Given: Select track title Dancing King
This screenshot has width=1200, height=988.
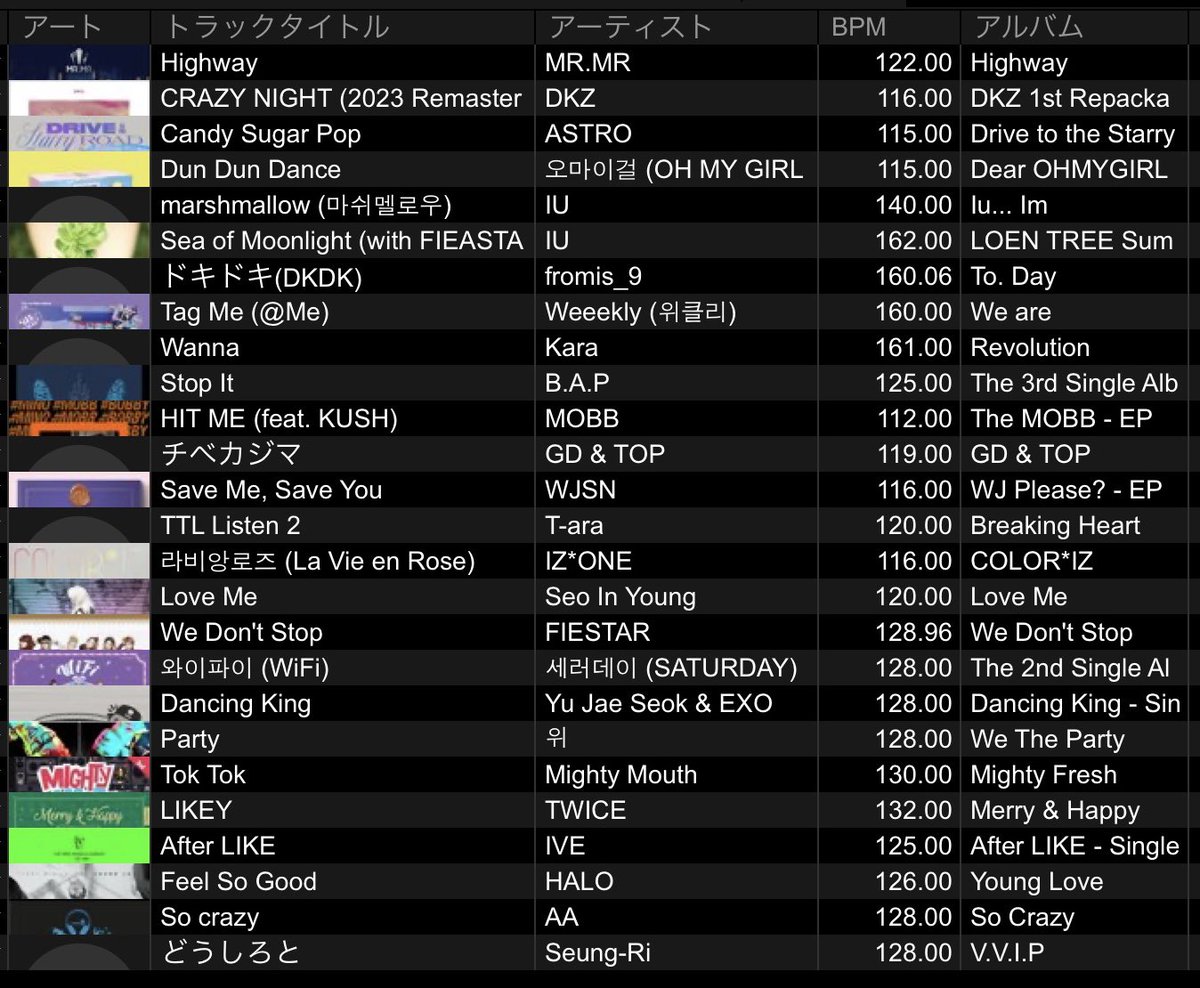Looking at the screenshot, I should tap(236, 704).
